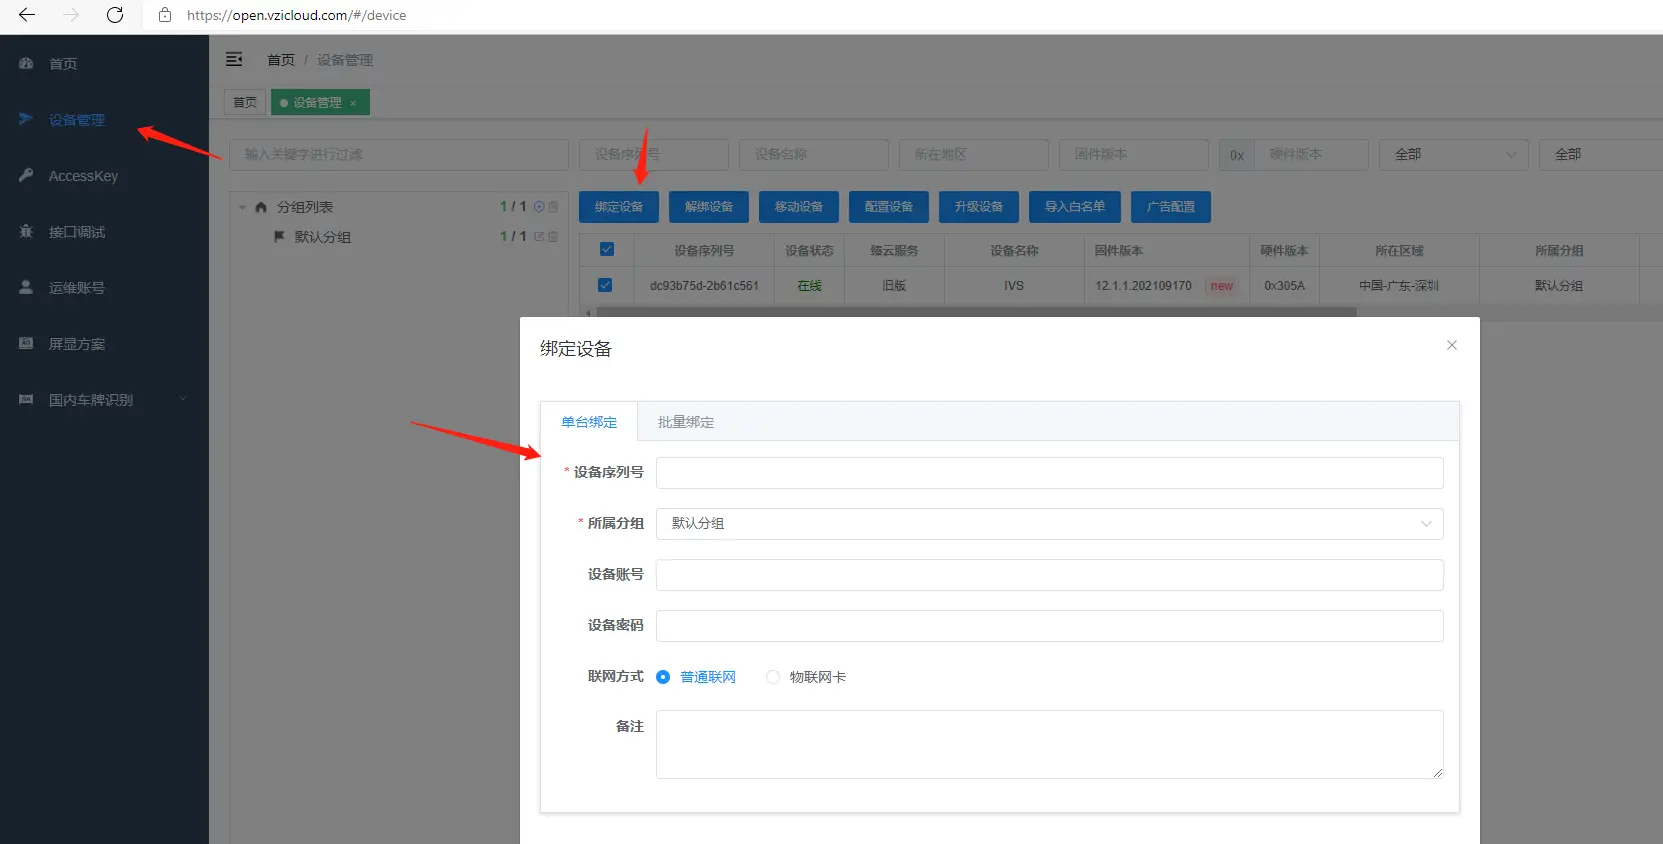Switch to the 首页 page tab
Viewport: 1663px width, 844px height.
[245, 102]
